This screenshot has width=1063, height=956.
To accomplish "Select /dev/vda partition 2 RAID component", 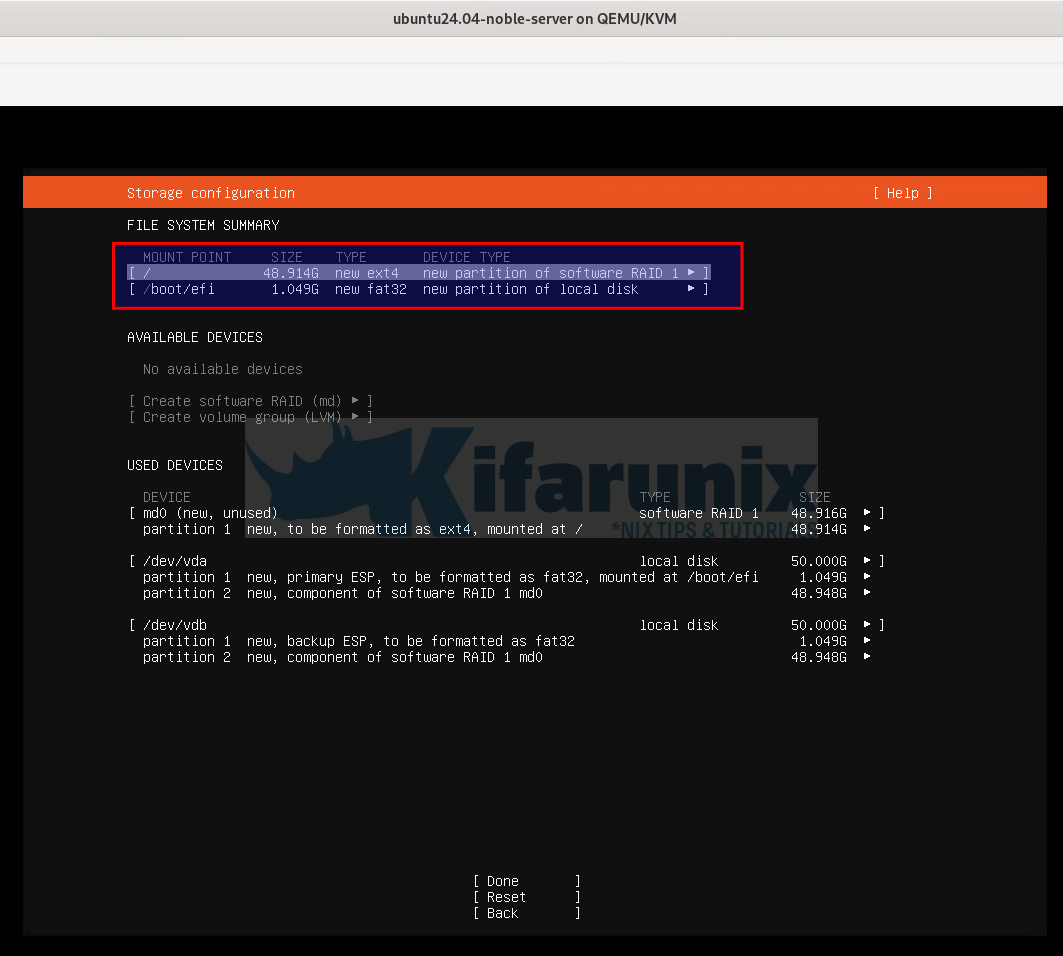I will click(x=506, y=593).
